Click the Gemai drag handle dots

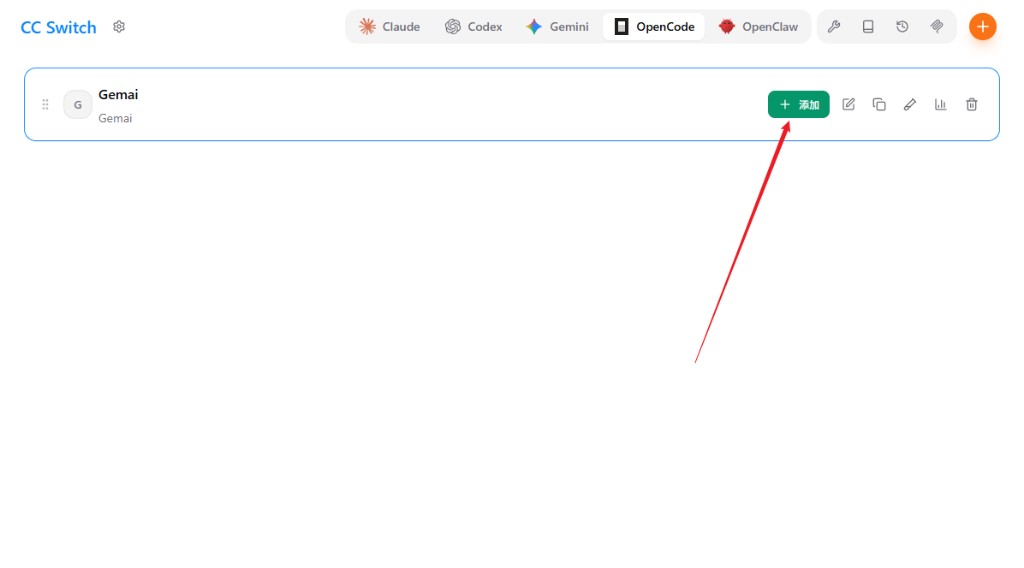click(x=45, y=105)
